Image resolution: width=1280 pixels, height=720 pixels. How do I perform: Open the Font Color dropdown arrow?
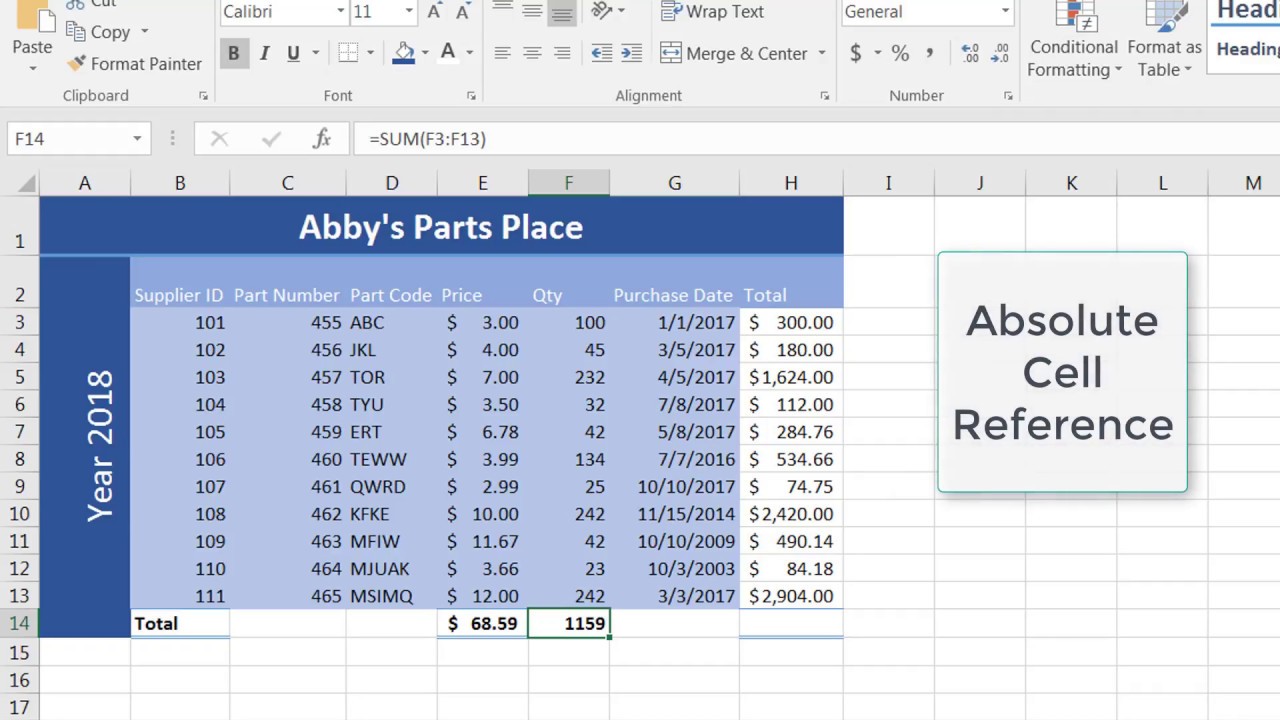point(469,53)
